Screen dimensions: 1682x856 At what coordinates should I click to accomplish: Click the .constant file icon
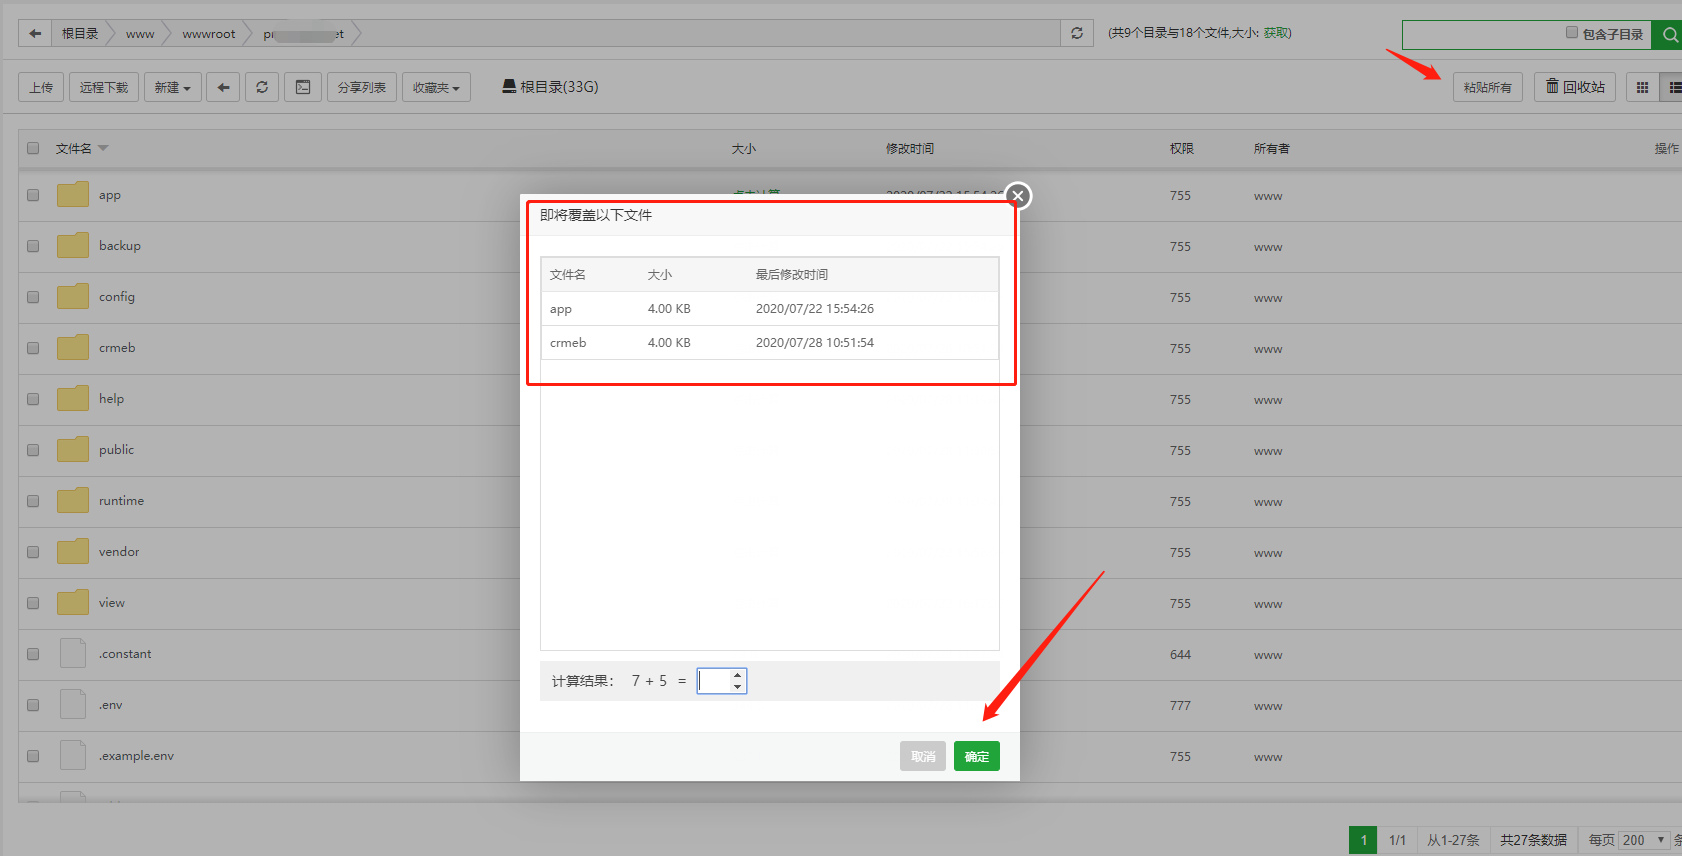click(x=73, y=653)
